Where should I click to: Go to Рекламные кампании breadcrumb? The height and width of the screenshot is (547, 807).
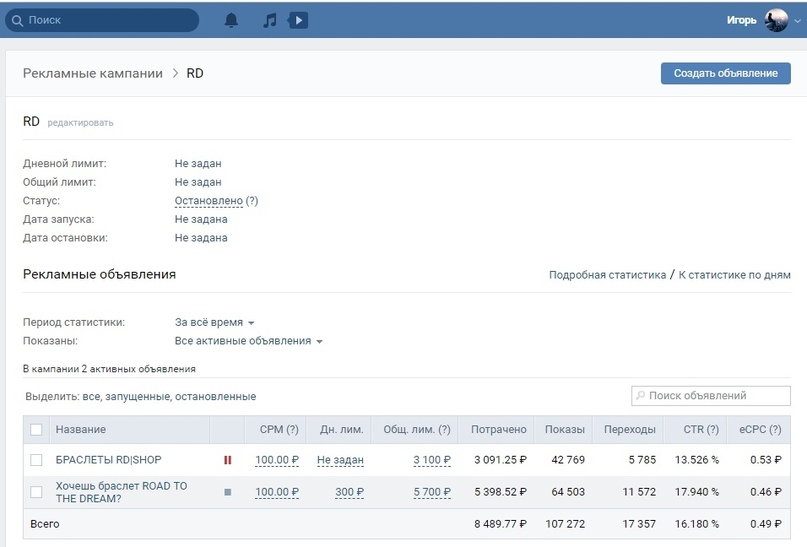93,73
